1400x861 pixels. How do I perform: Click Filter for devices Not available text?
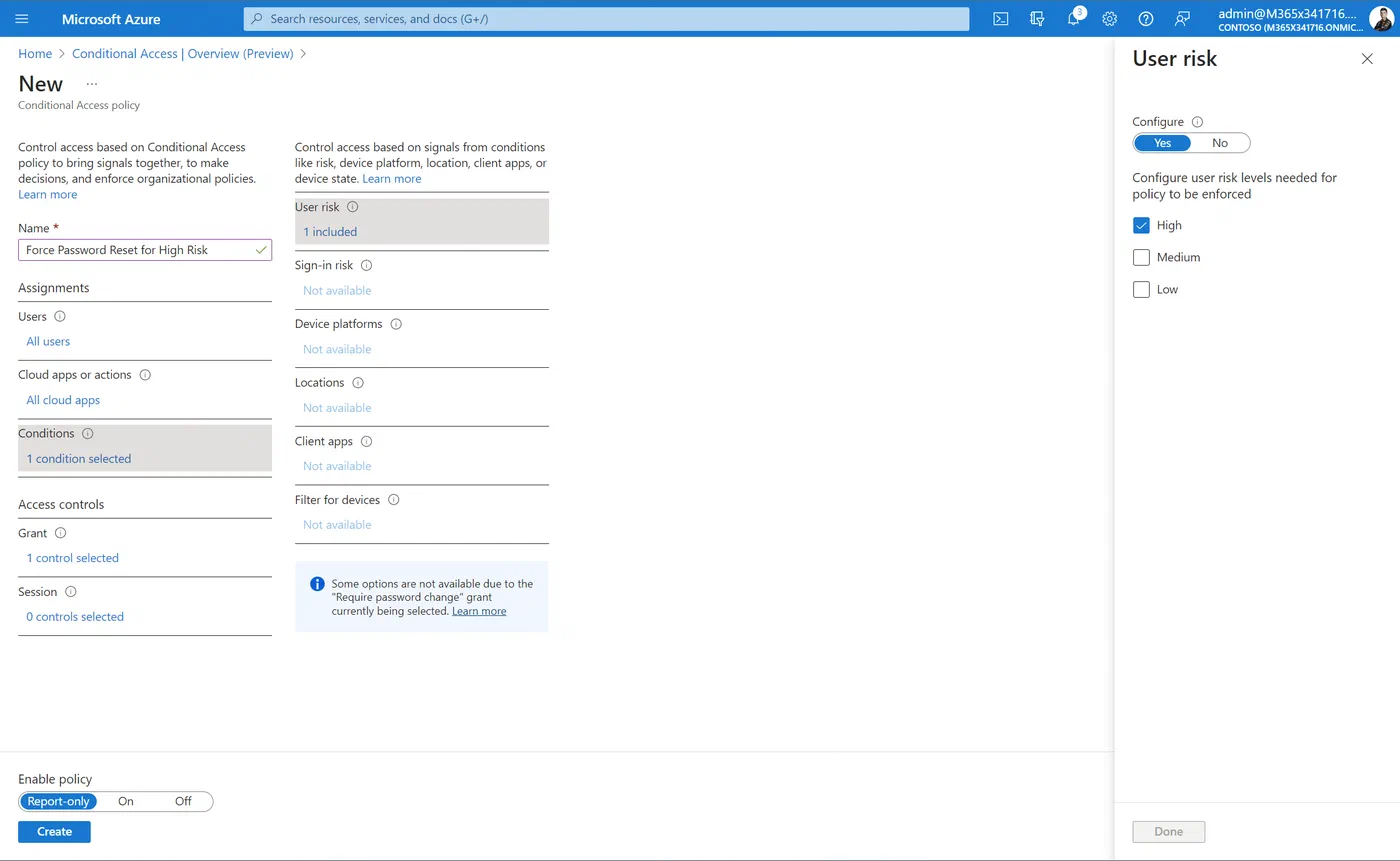tap(337, 525)
